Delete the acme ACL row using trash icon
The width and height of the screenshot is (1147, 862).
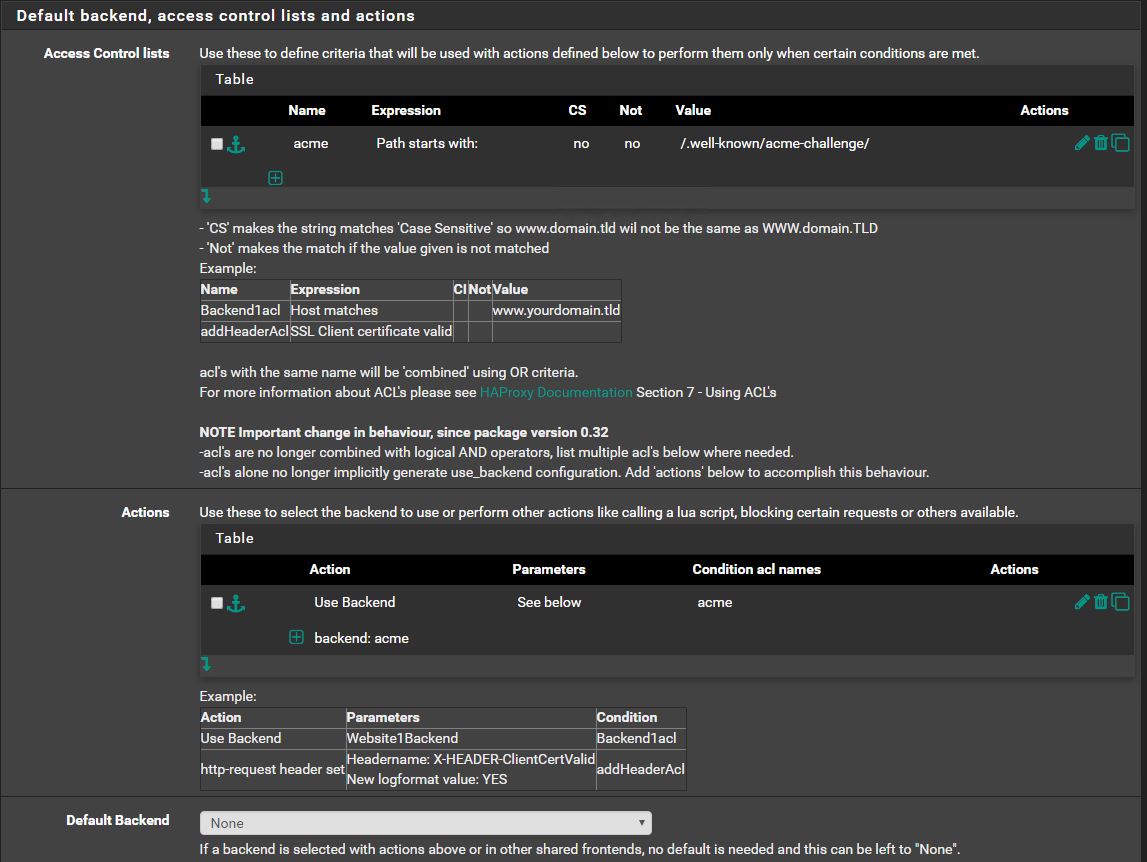coord(1100,143)
